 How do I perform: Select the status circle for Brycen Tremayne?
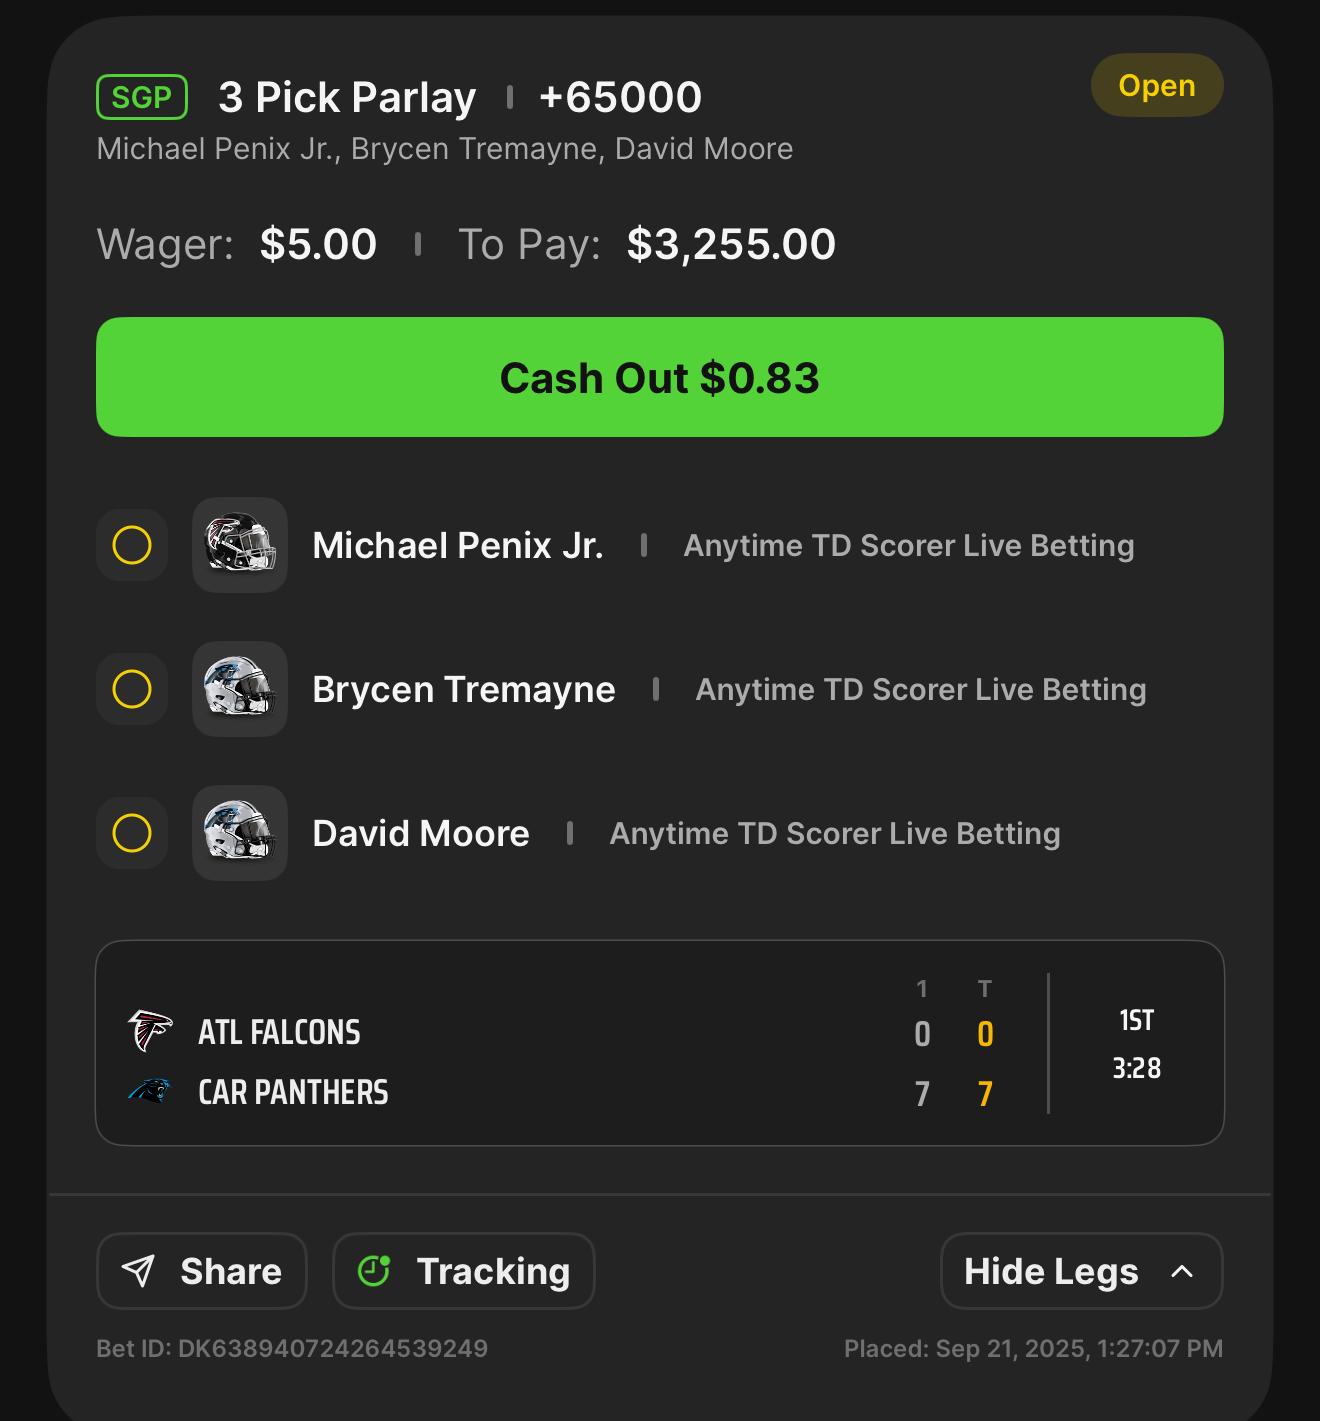pos(132,689)
